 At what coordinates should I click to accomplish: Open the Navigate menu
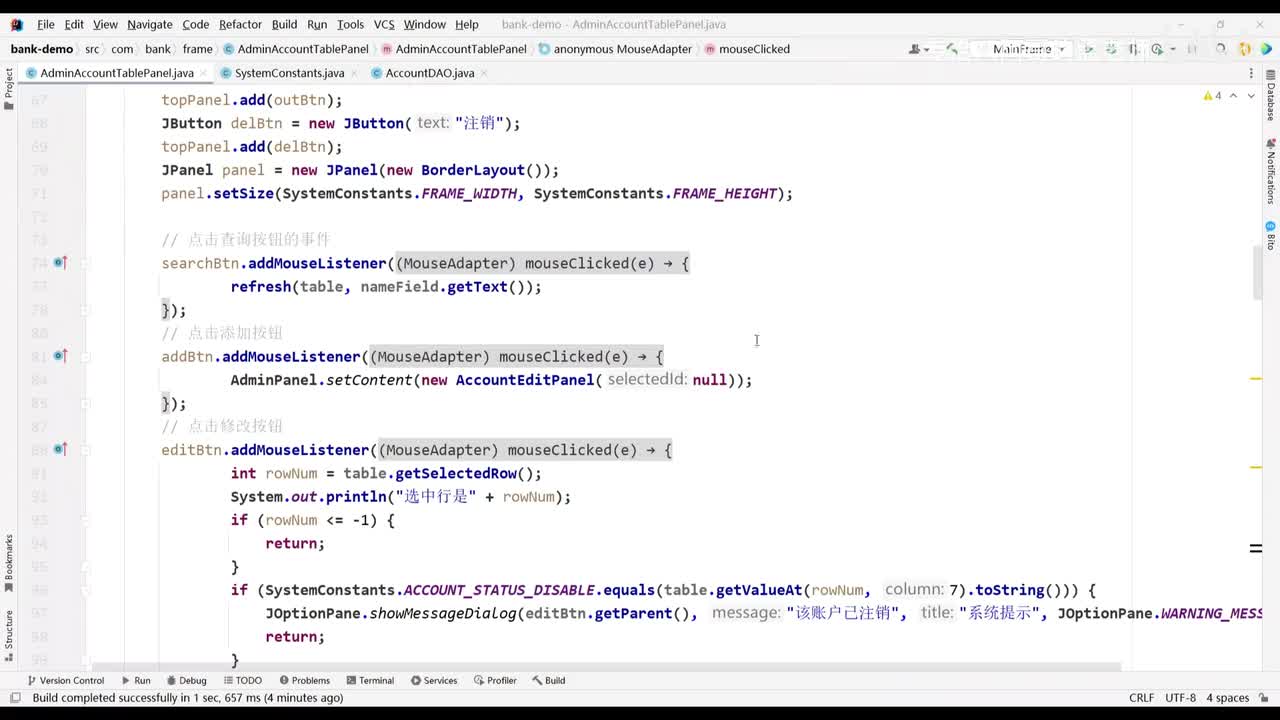click(x=150, y=24)
